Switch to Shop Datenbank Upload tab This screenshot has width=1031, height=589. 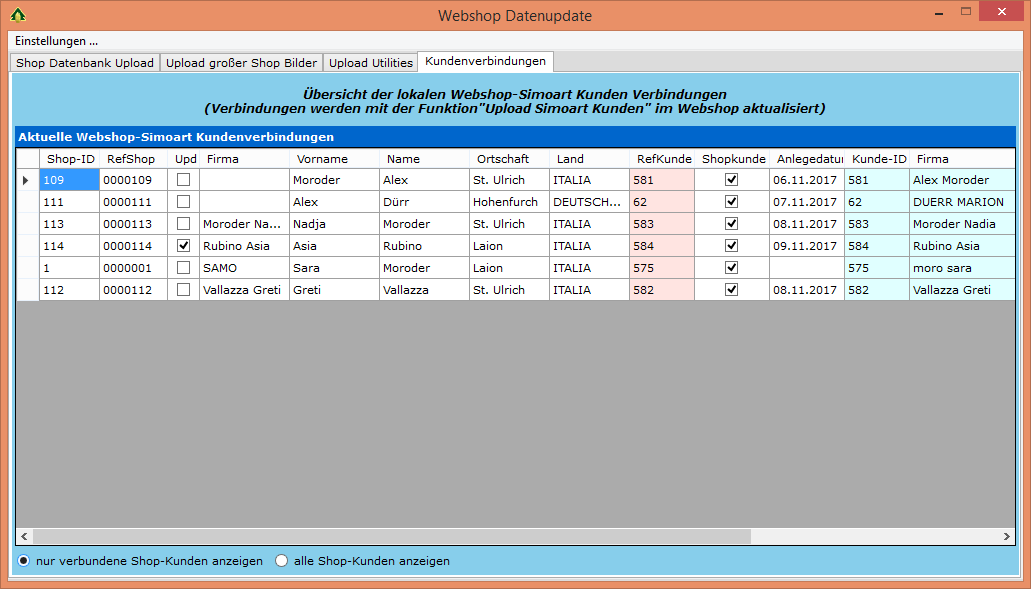tap(85, 62)
